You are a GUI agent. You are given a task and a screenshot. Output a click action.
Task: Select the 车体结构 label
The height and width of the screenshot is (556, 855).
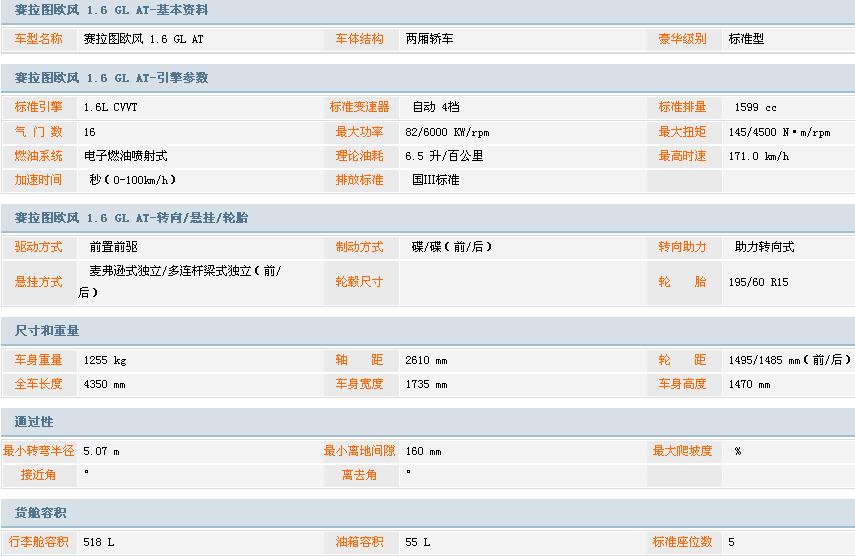tap(359, 39)
